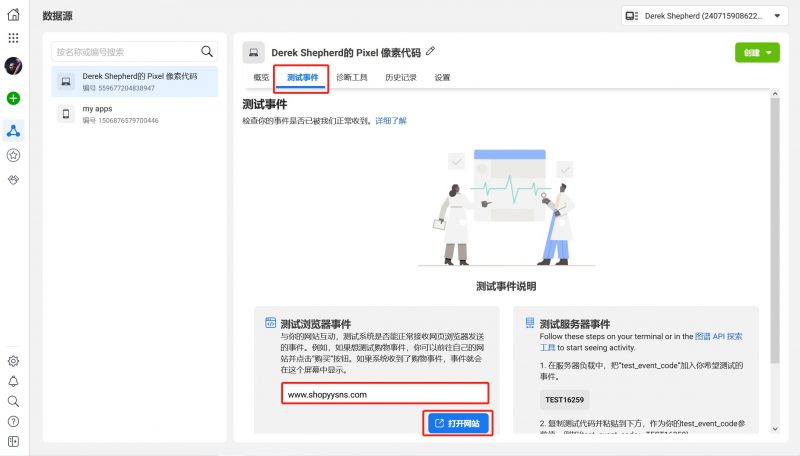Select the my apps data source row
800x456 pixels.
click(135, 114)
